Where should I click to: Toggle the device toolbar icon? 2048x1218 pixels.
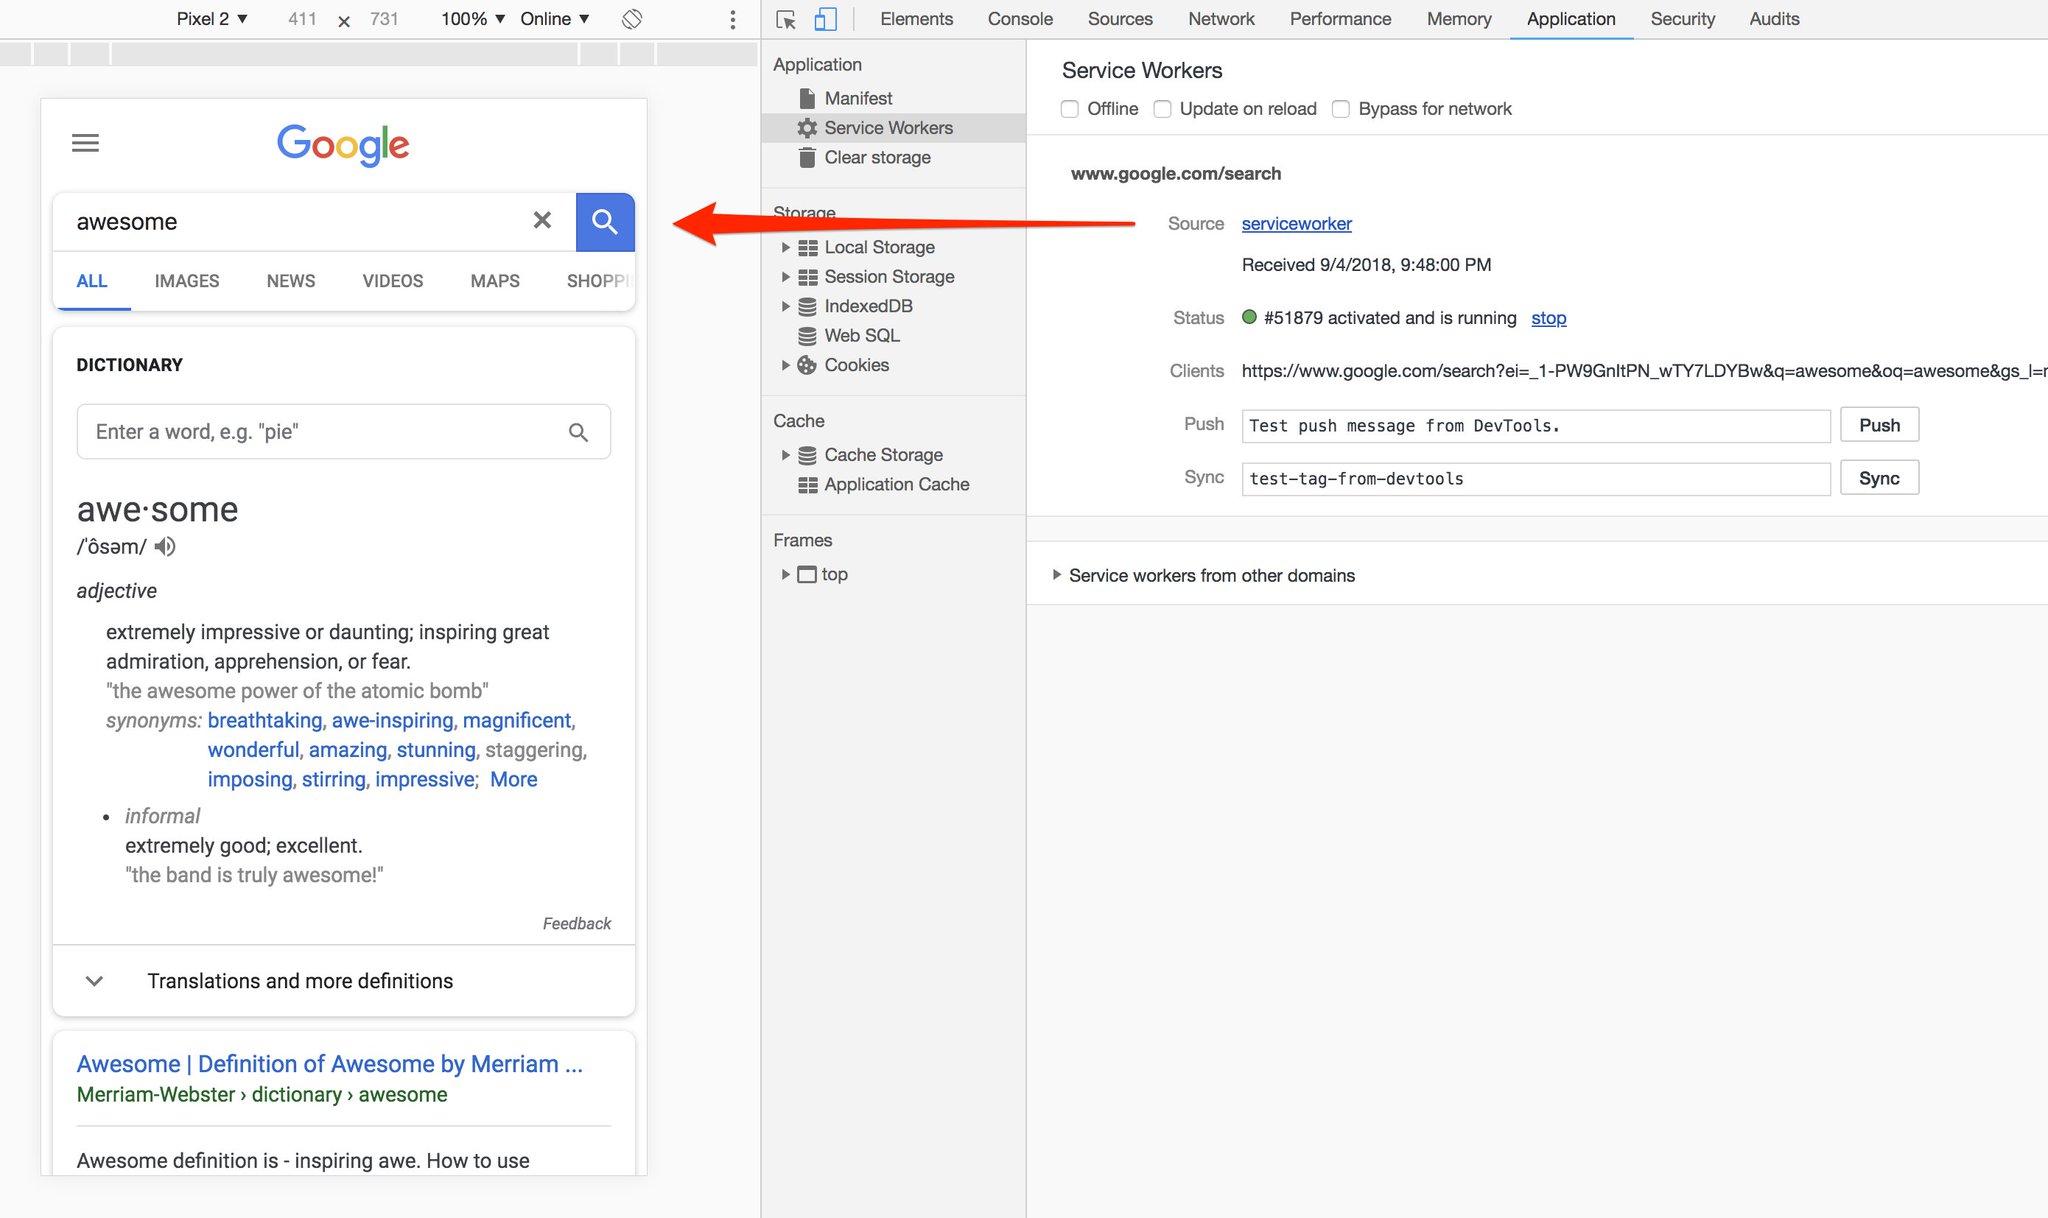825,19
